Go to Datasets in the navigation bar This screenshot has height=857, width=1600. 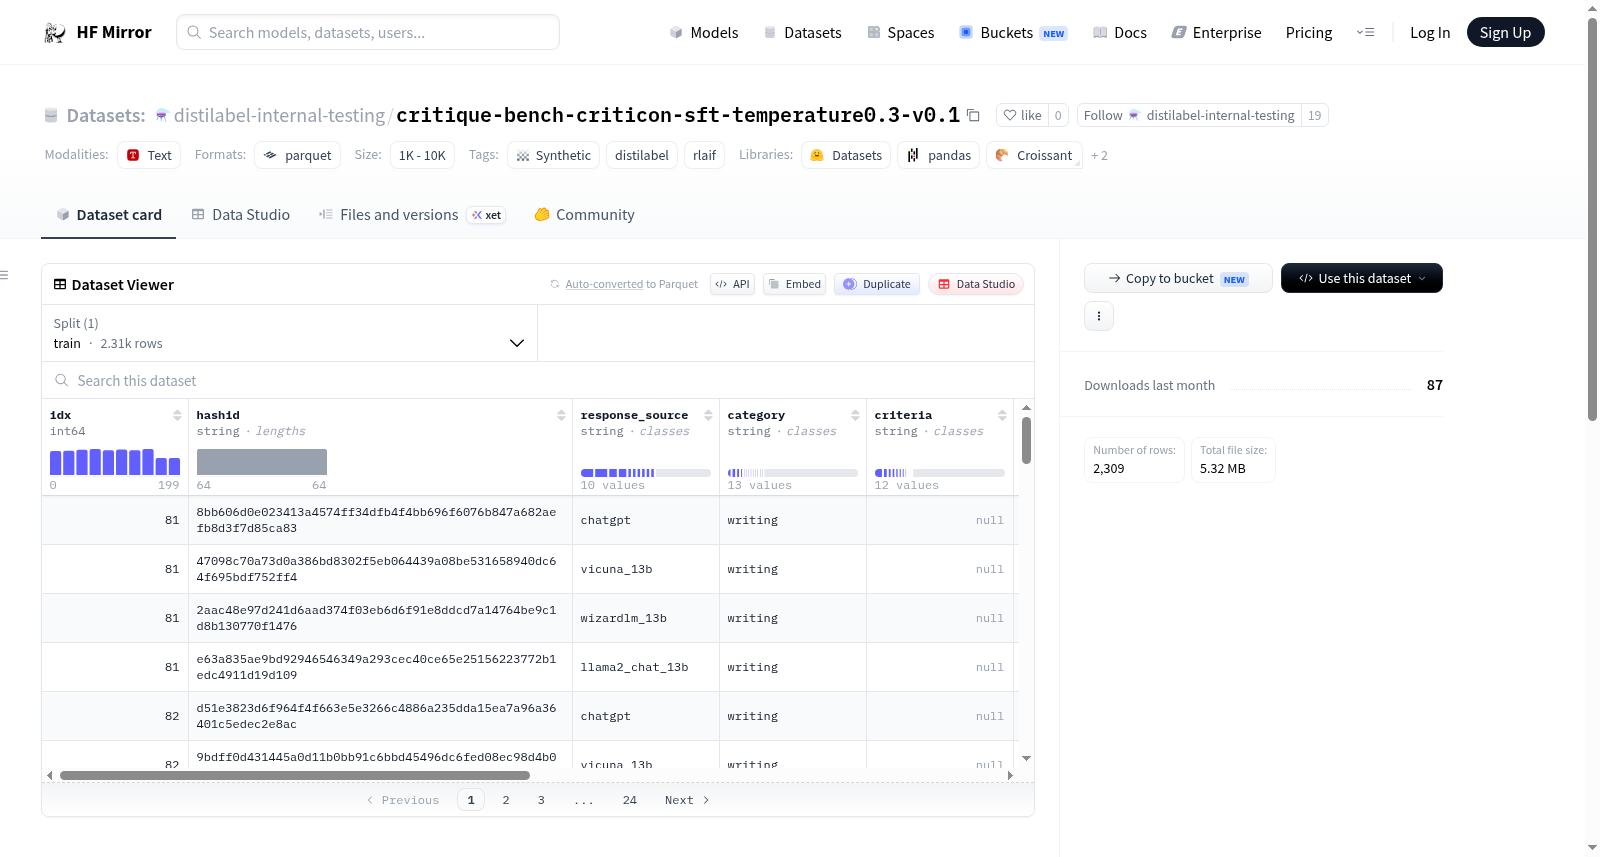pos(802,33)
